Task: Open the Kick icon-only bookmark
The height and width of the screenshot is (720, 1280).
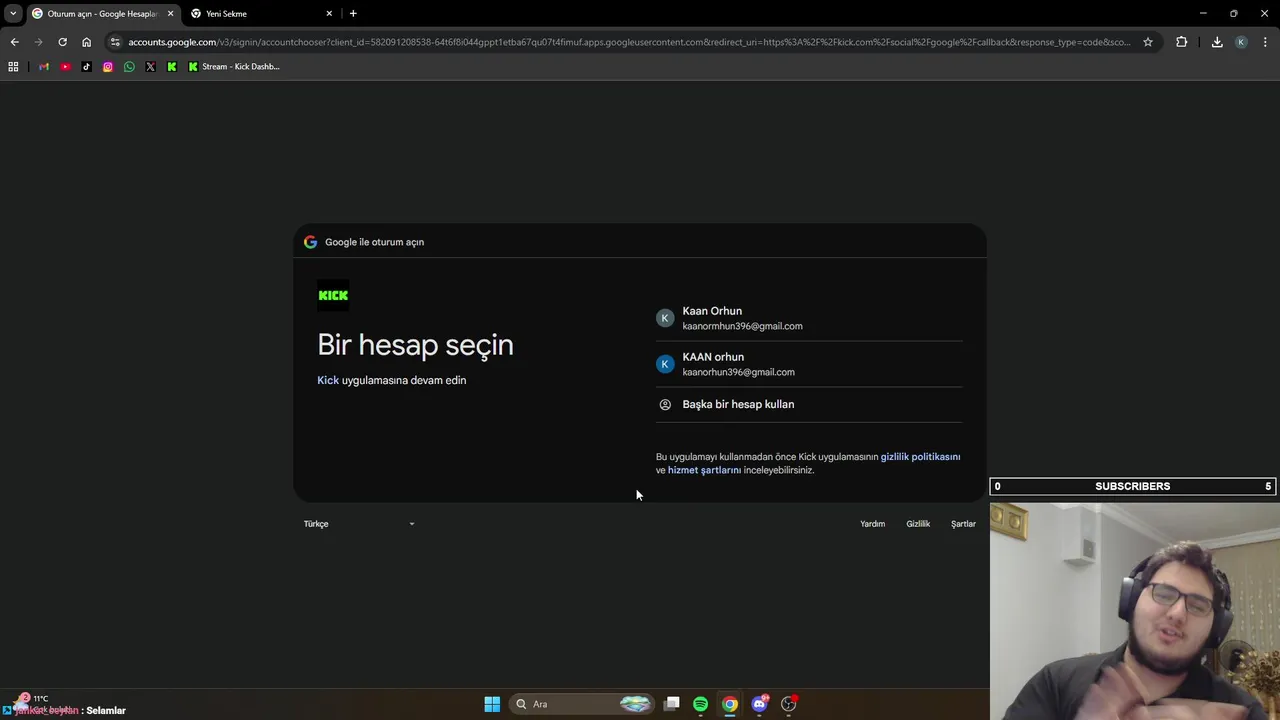Action: [x=172, y=67]
